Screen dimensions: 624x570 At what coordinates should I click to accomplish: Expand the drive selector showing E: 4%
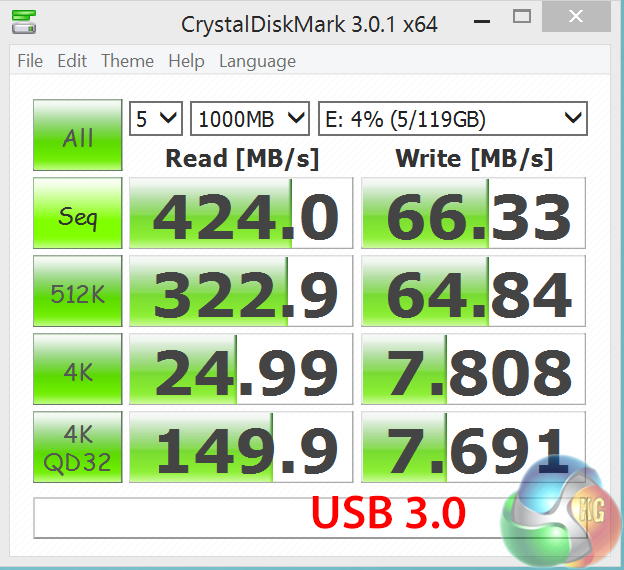(453, 119)
